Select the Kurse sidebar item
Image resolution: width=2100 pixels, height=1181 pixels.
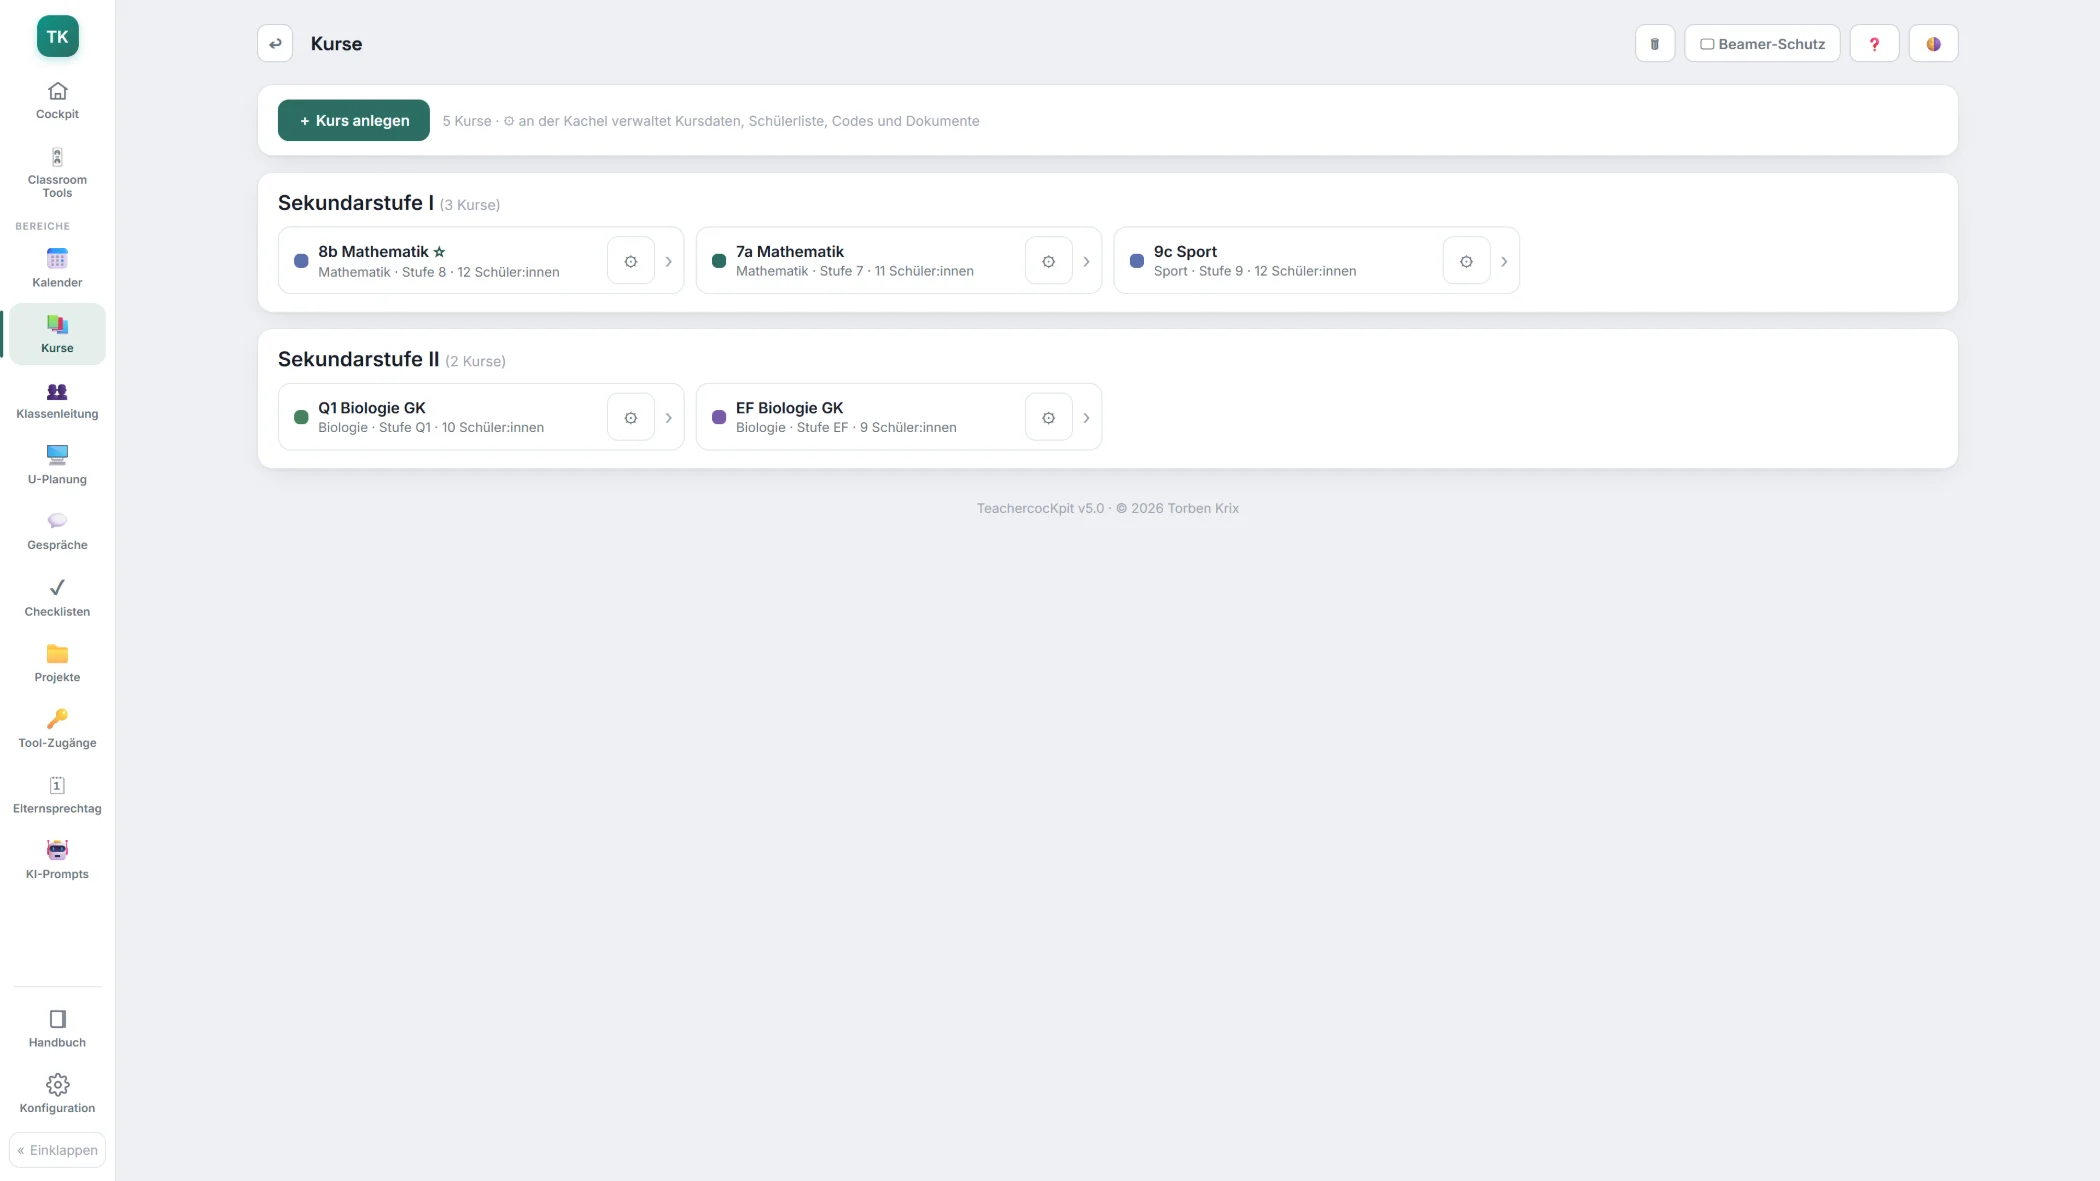tap(57, 334)
